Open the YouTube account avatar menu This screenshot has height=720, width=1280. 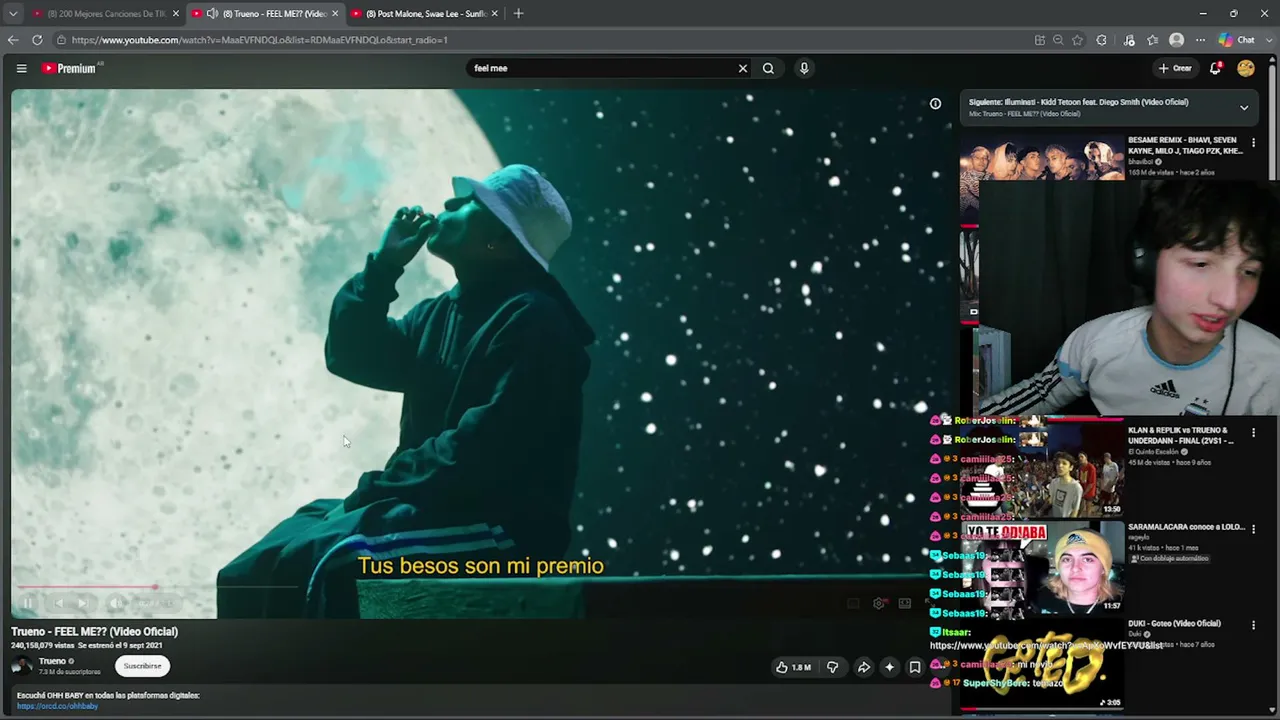coord(1245,68)
